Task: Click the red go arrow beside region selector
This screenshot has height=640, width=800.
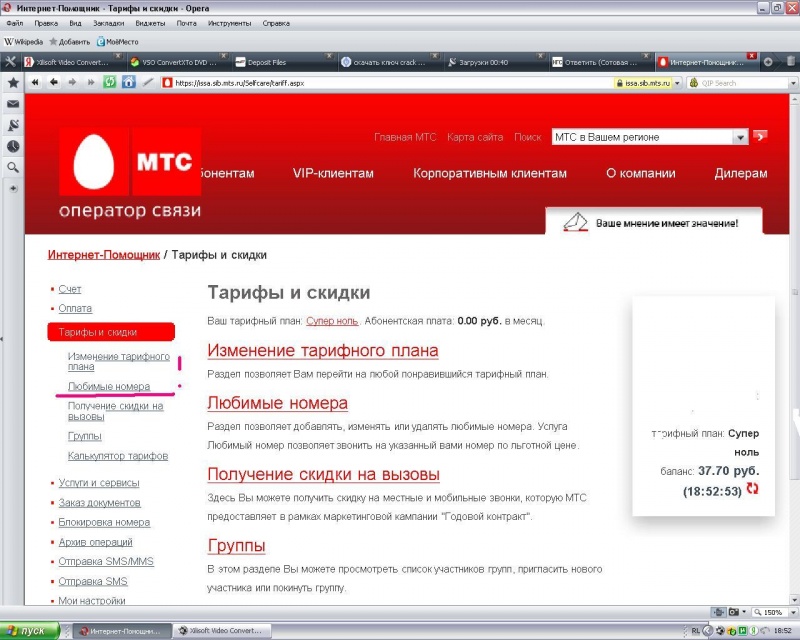Action: [x=761, y=136]
